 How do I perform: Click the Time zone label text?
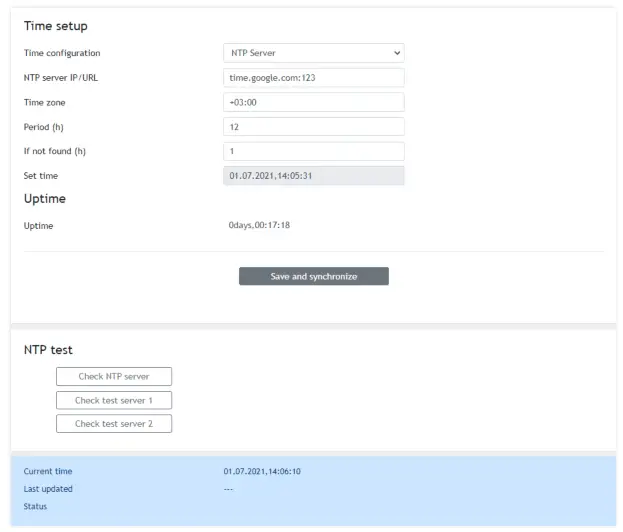(x=45, y=102)
